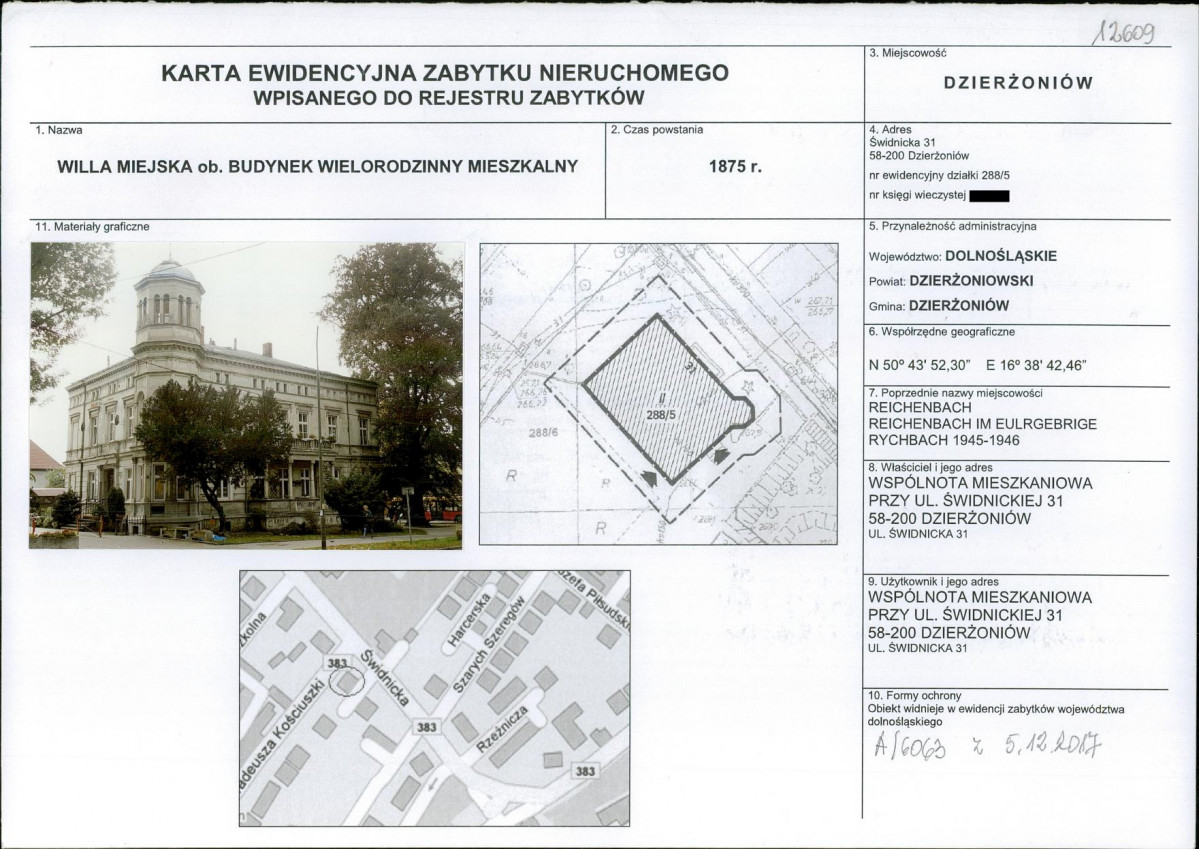Click the handwritten number 12609

1124,31
